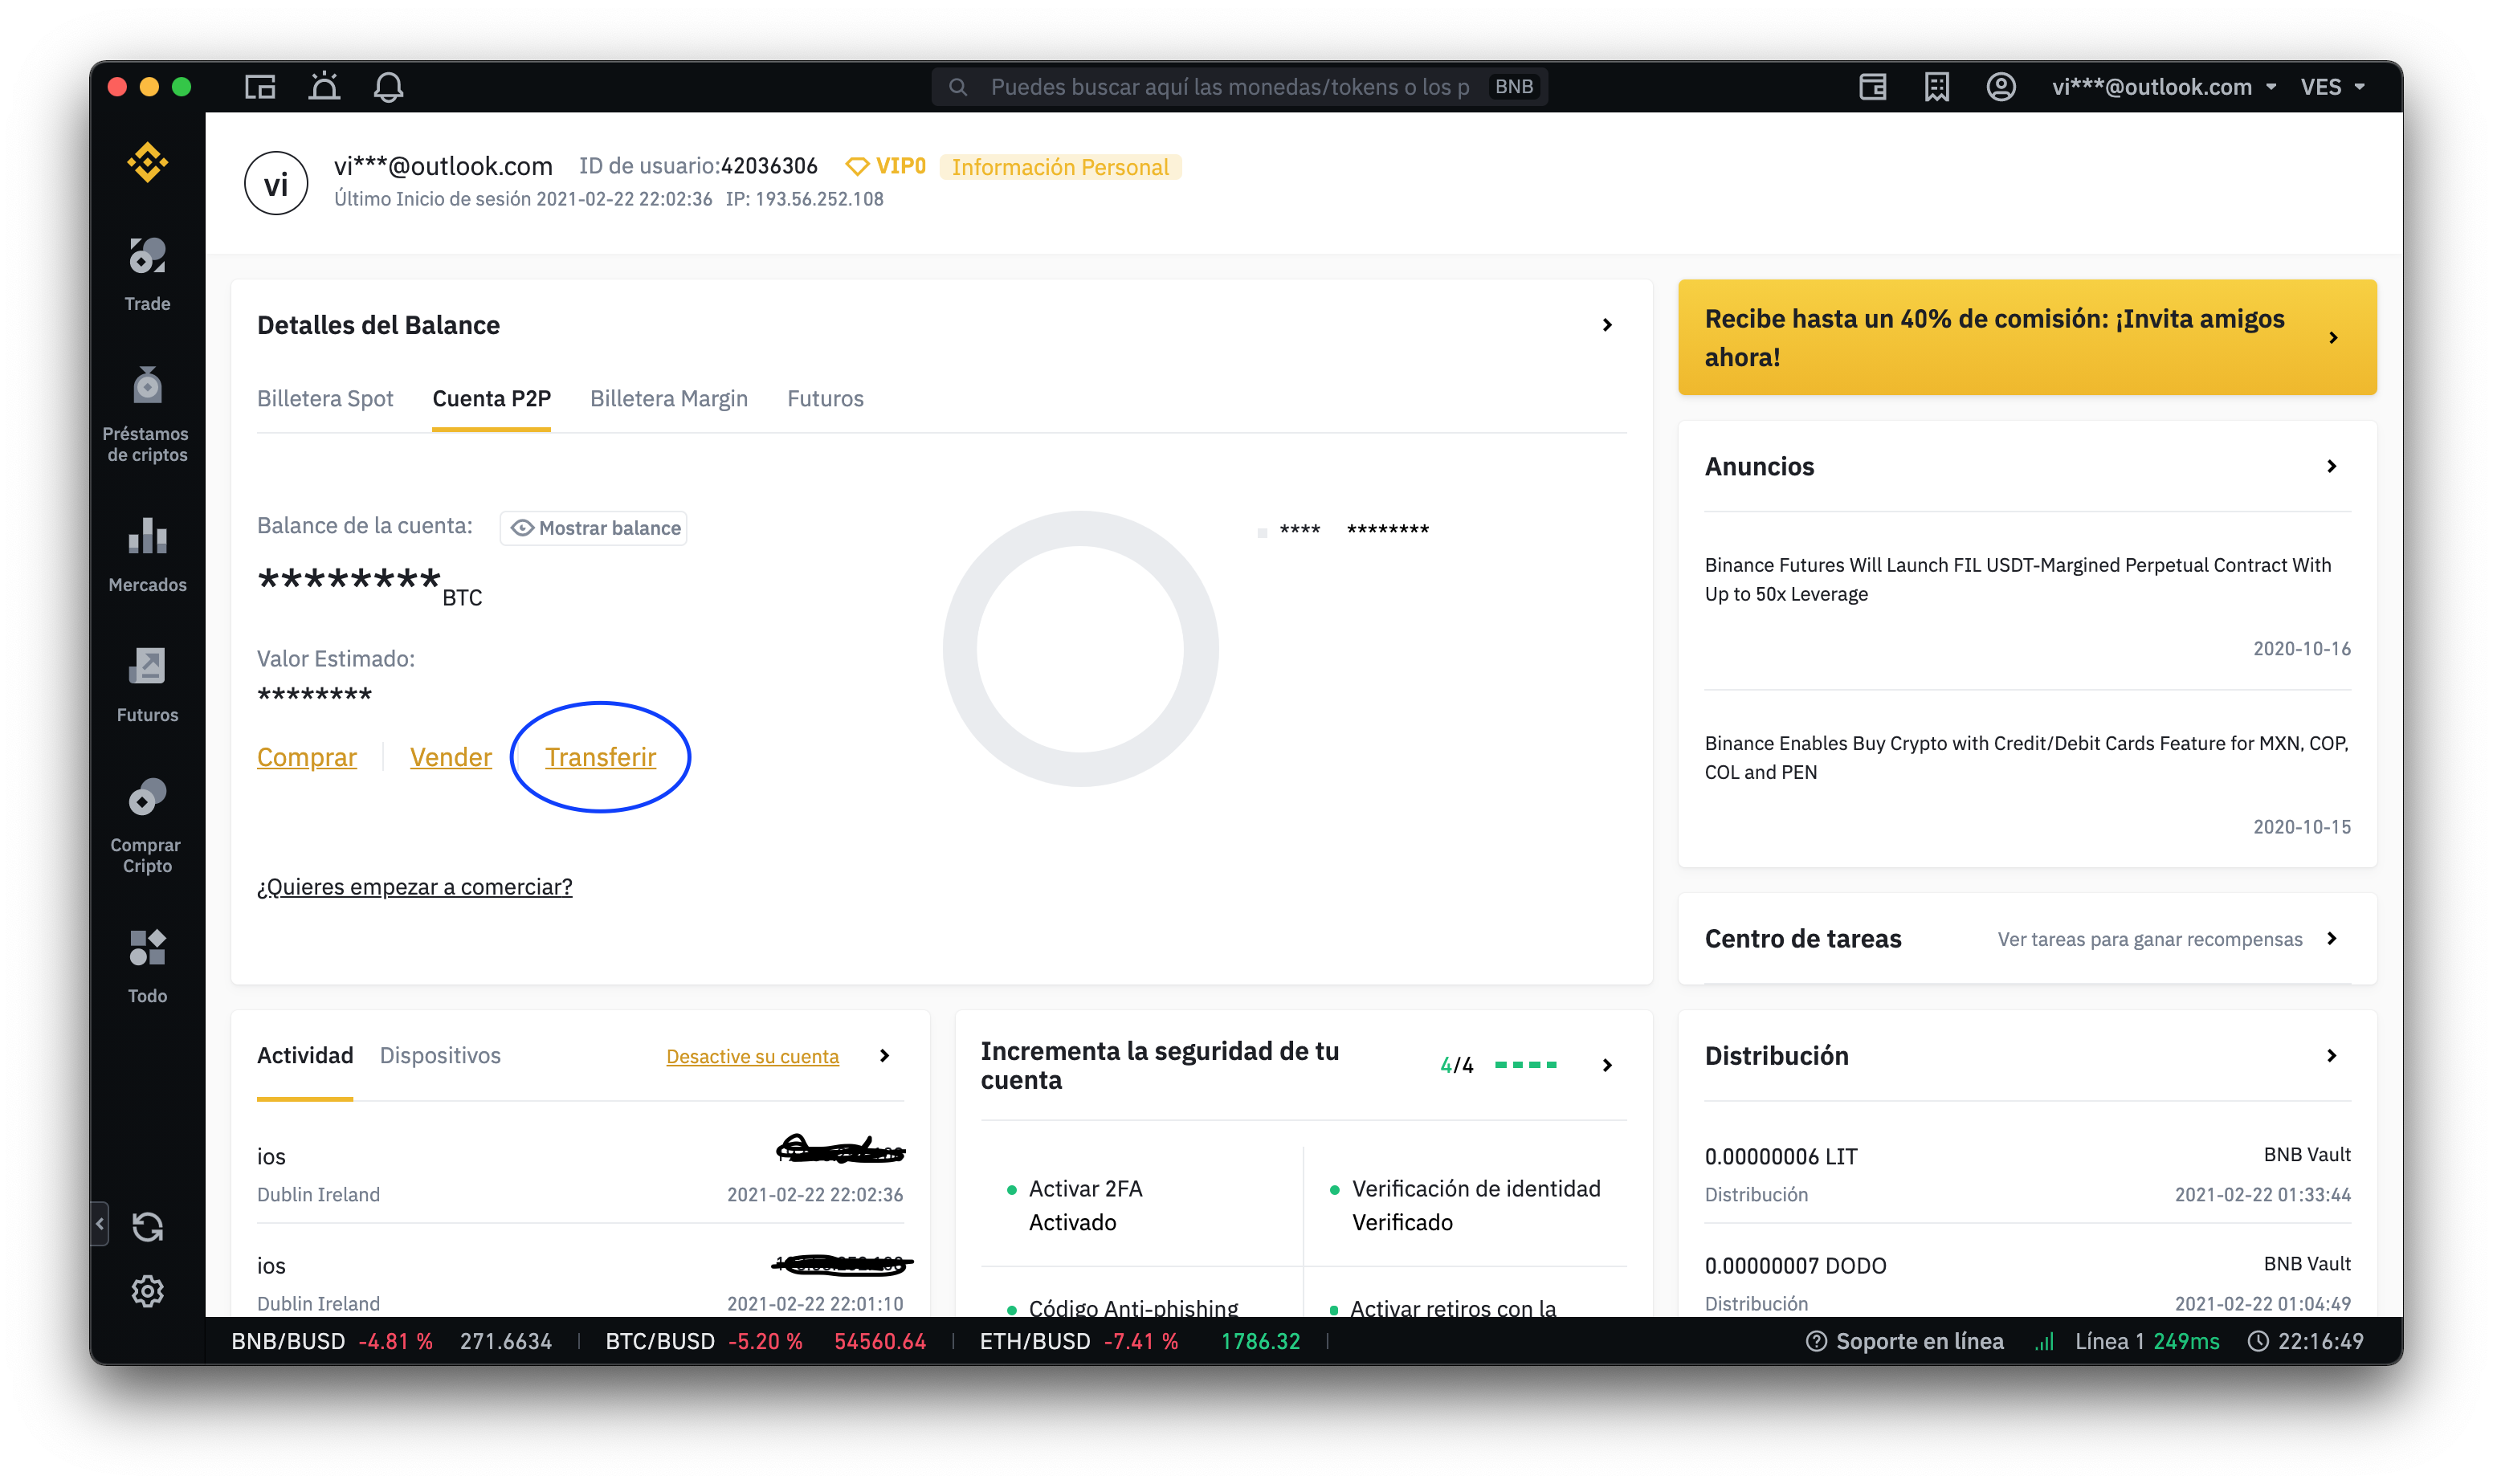This screenshot has width=2493, height=1484.
Task: Open the orders receipt icon in top bar
Action: (1937, 87)
